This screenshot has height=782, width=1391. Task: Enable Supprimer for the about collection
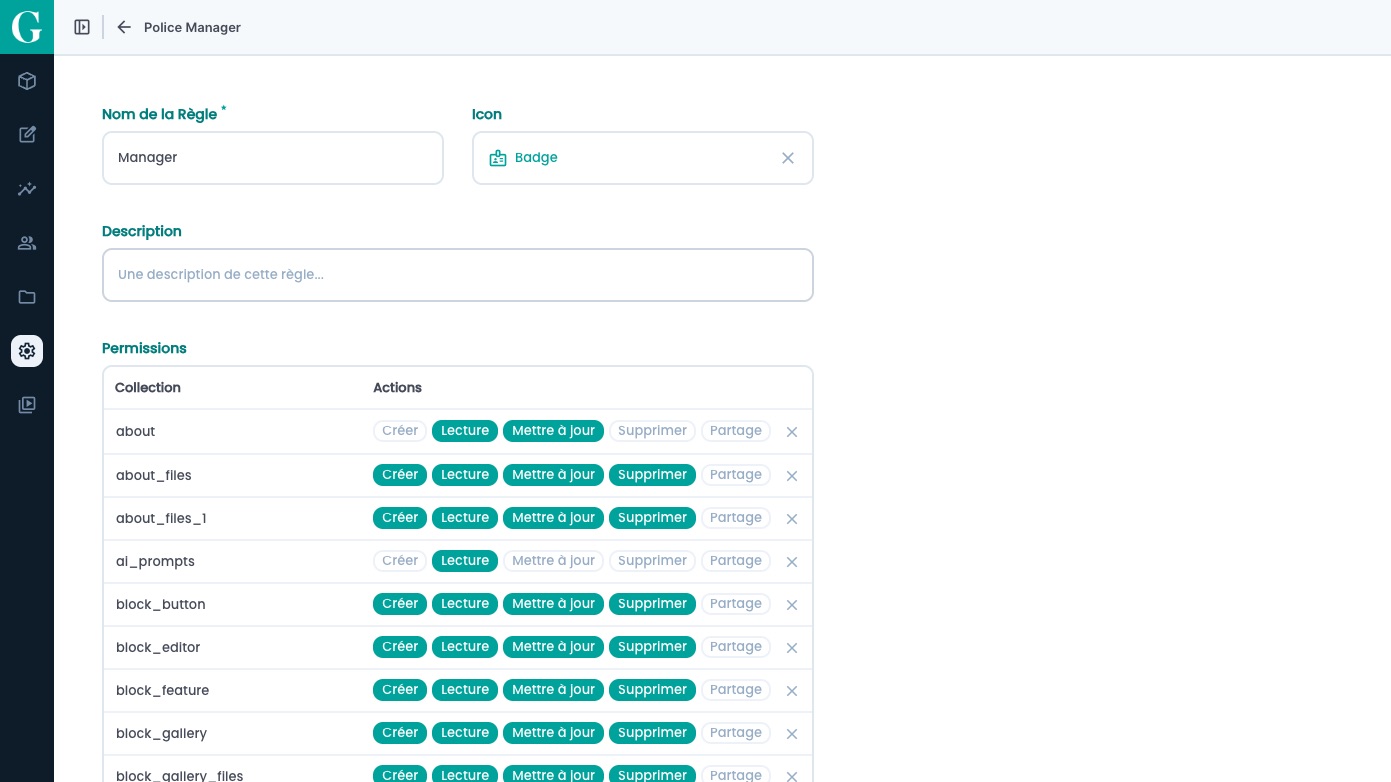[652, 431]
